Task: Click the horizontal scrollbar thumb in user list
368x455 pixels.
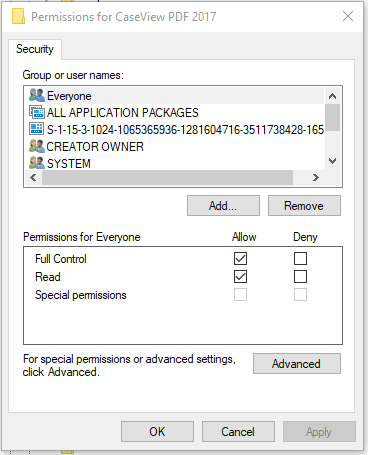Action: [x=167, y=178]
